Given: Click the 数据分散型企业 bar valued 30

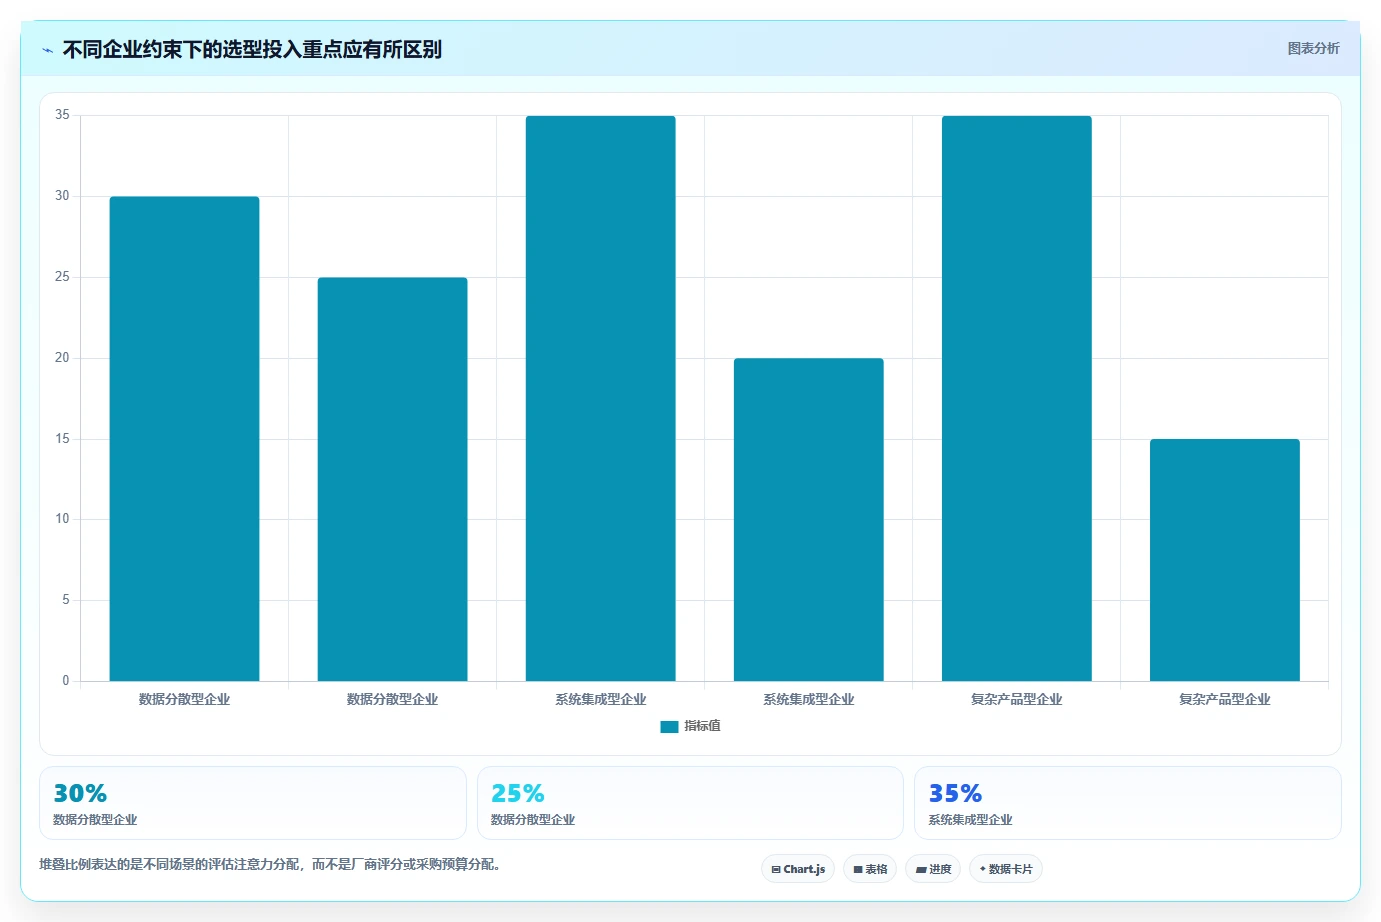Looking at the screenshot, I should 184,439.
